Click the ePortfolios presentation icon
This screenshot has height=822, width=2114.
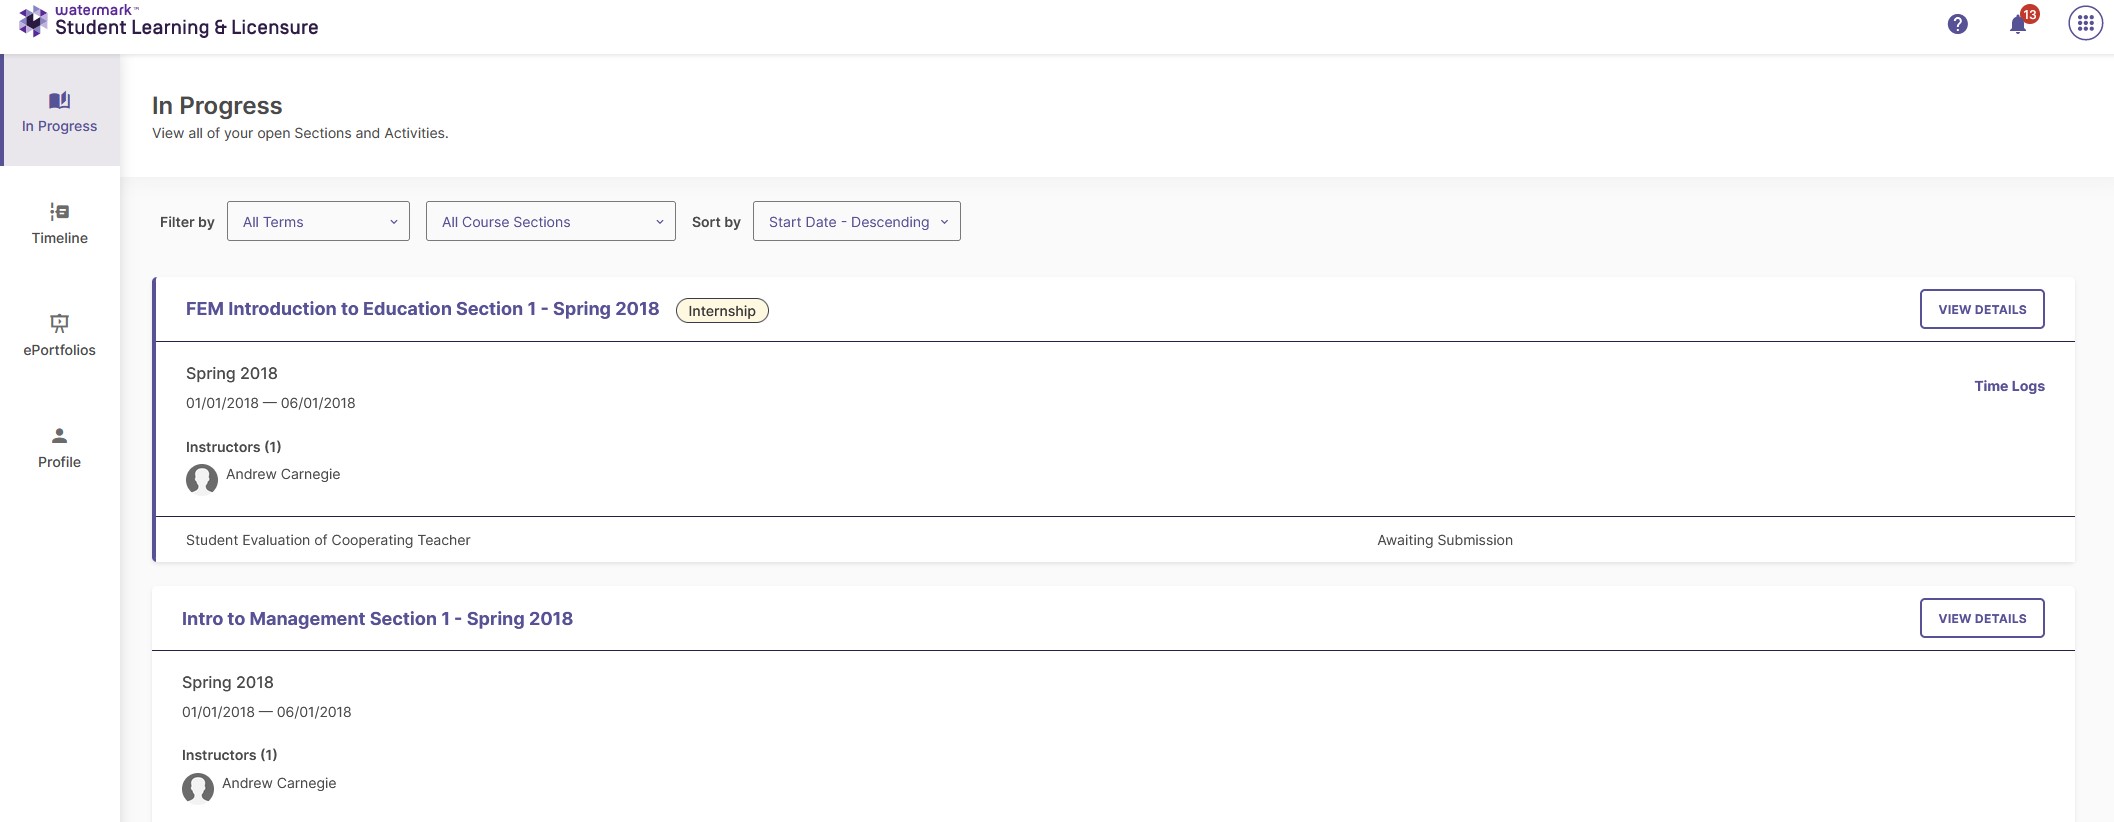[x=60, y=323]
